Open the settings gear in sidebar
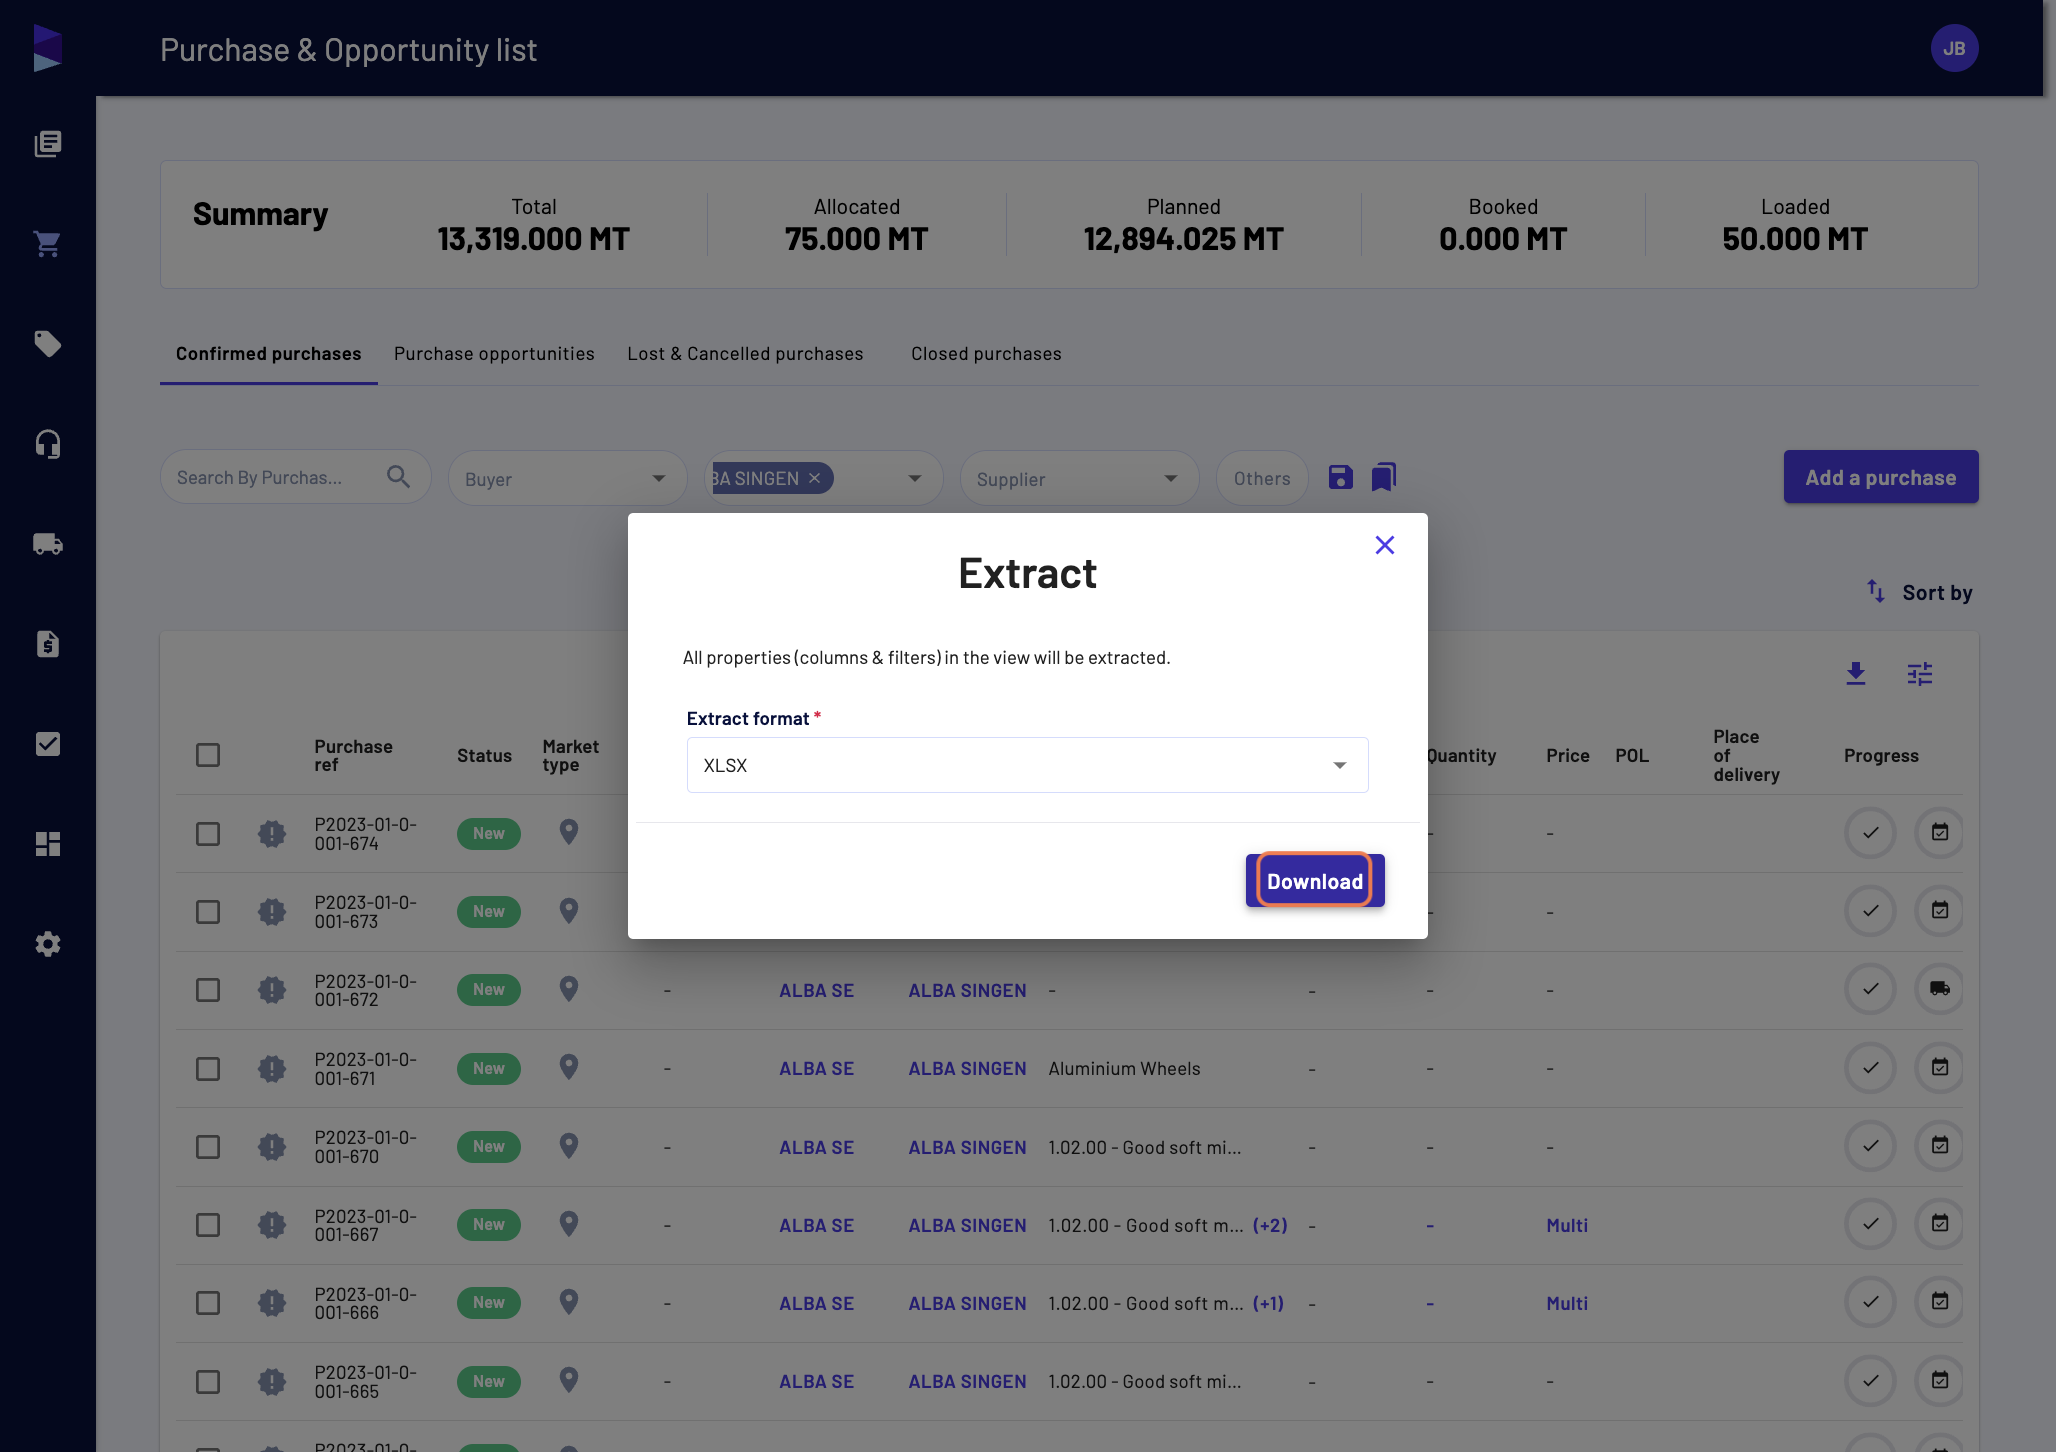Image resolution: width=2056 pixels, height=1452 pixels. (48, 944)
